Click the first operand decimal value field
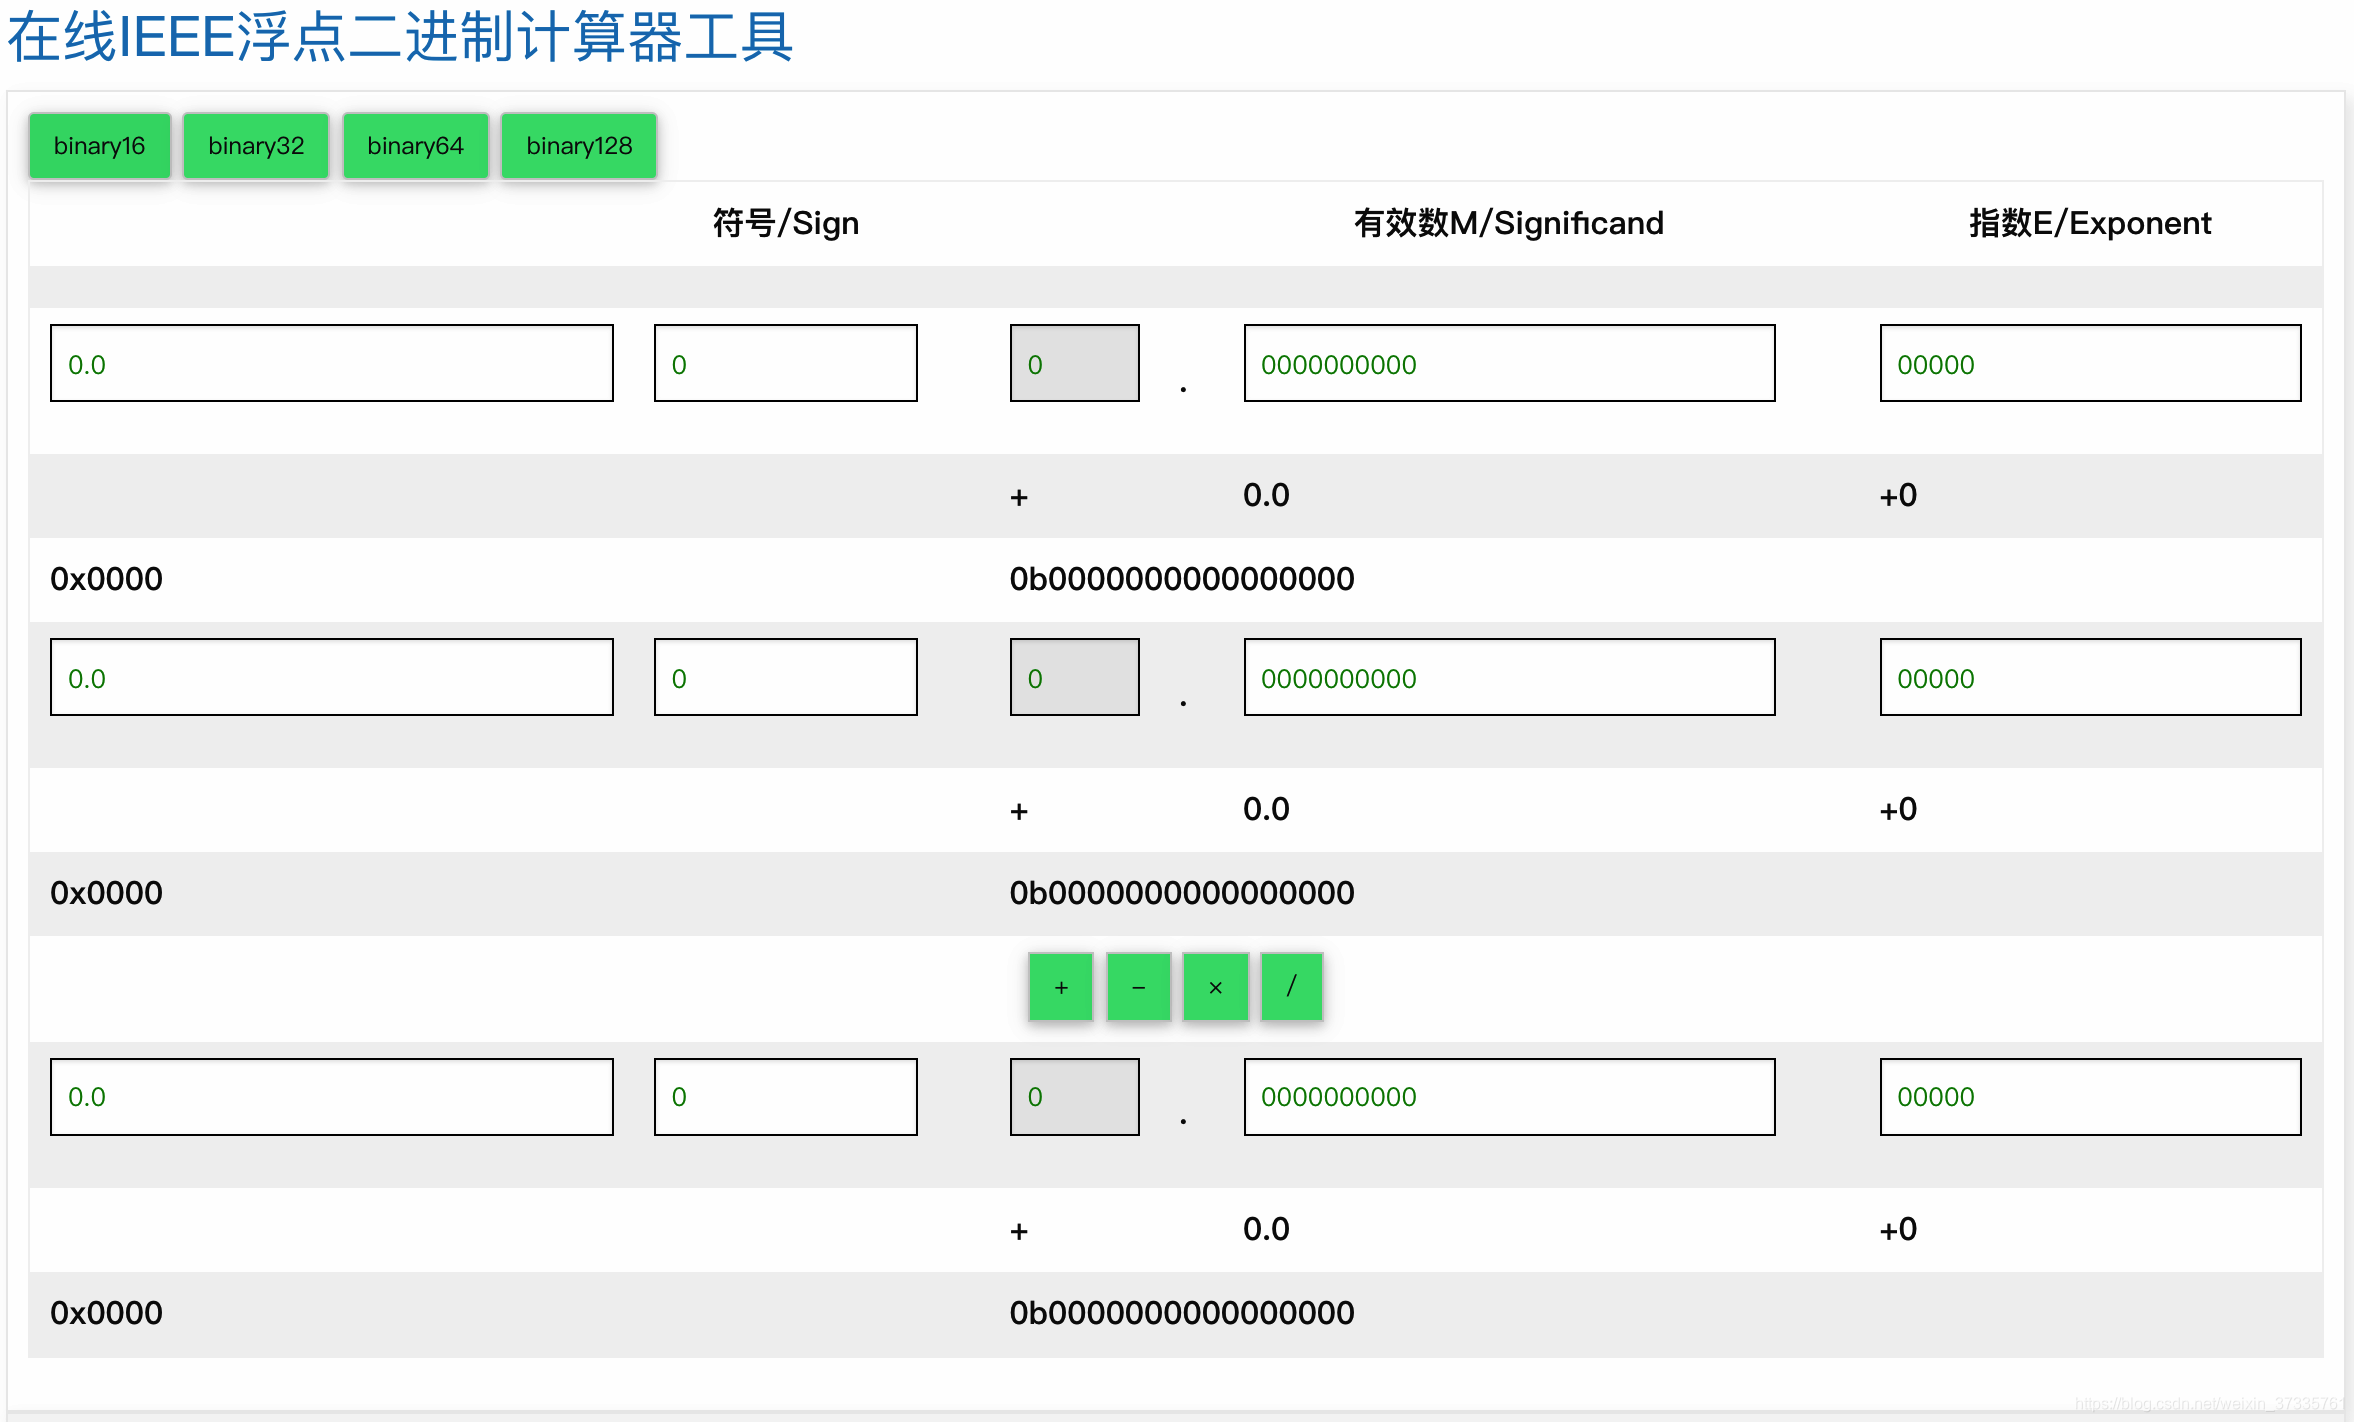 click(x=331, y=363)
